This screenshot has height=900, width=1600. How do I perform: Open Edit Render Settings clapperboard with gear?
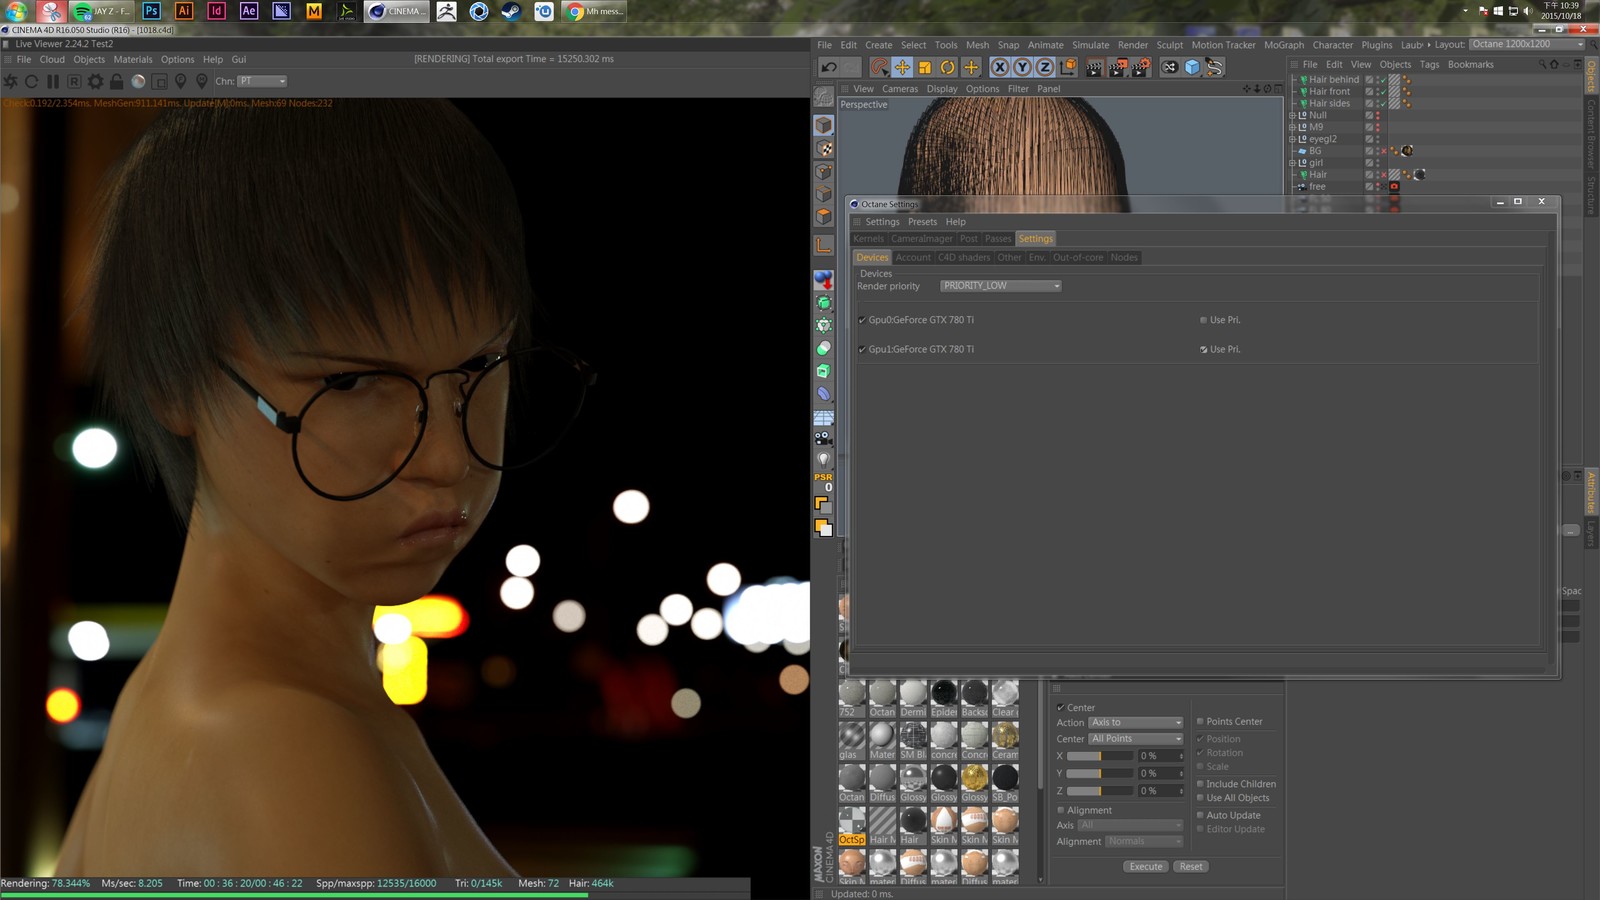(1141, 67)
